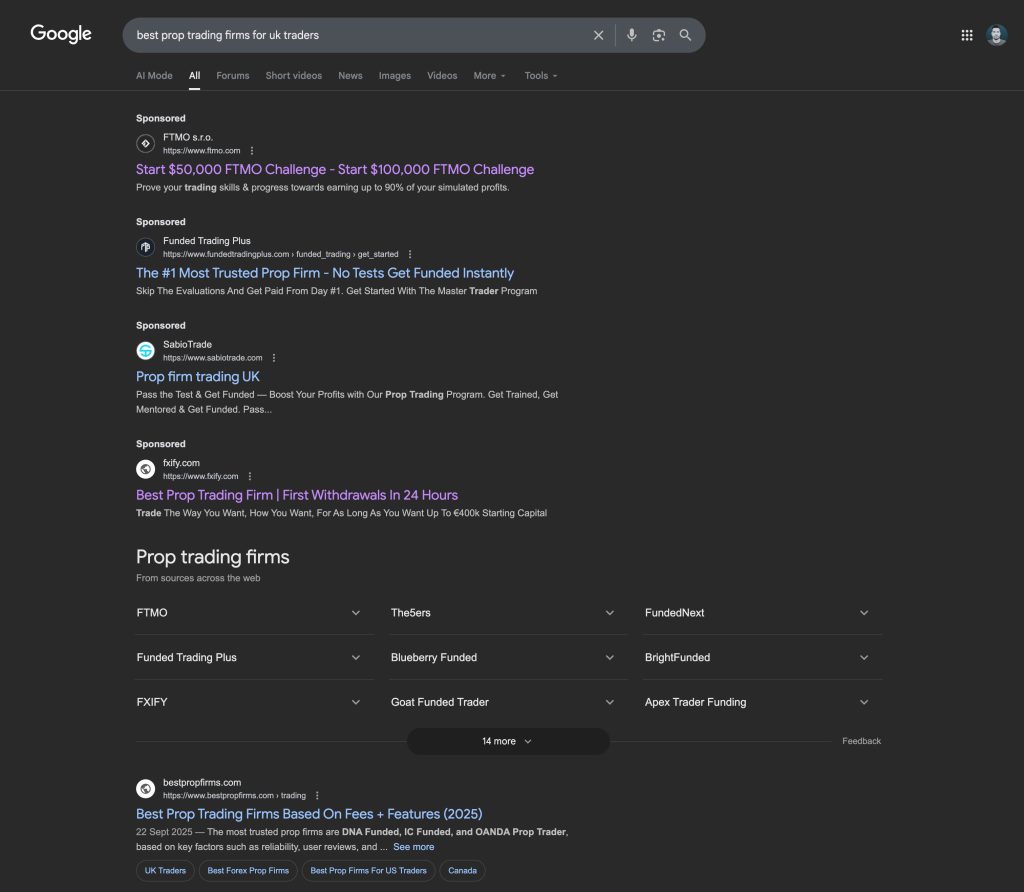Open the More search filters dropdown
The width and height of the screenshot is (1024, 892).
pyautogui.click(x=489, y=76)
